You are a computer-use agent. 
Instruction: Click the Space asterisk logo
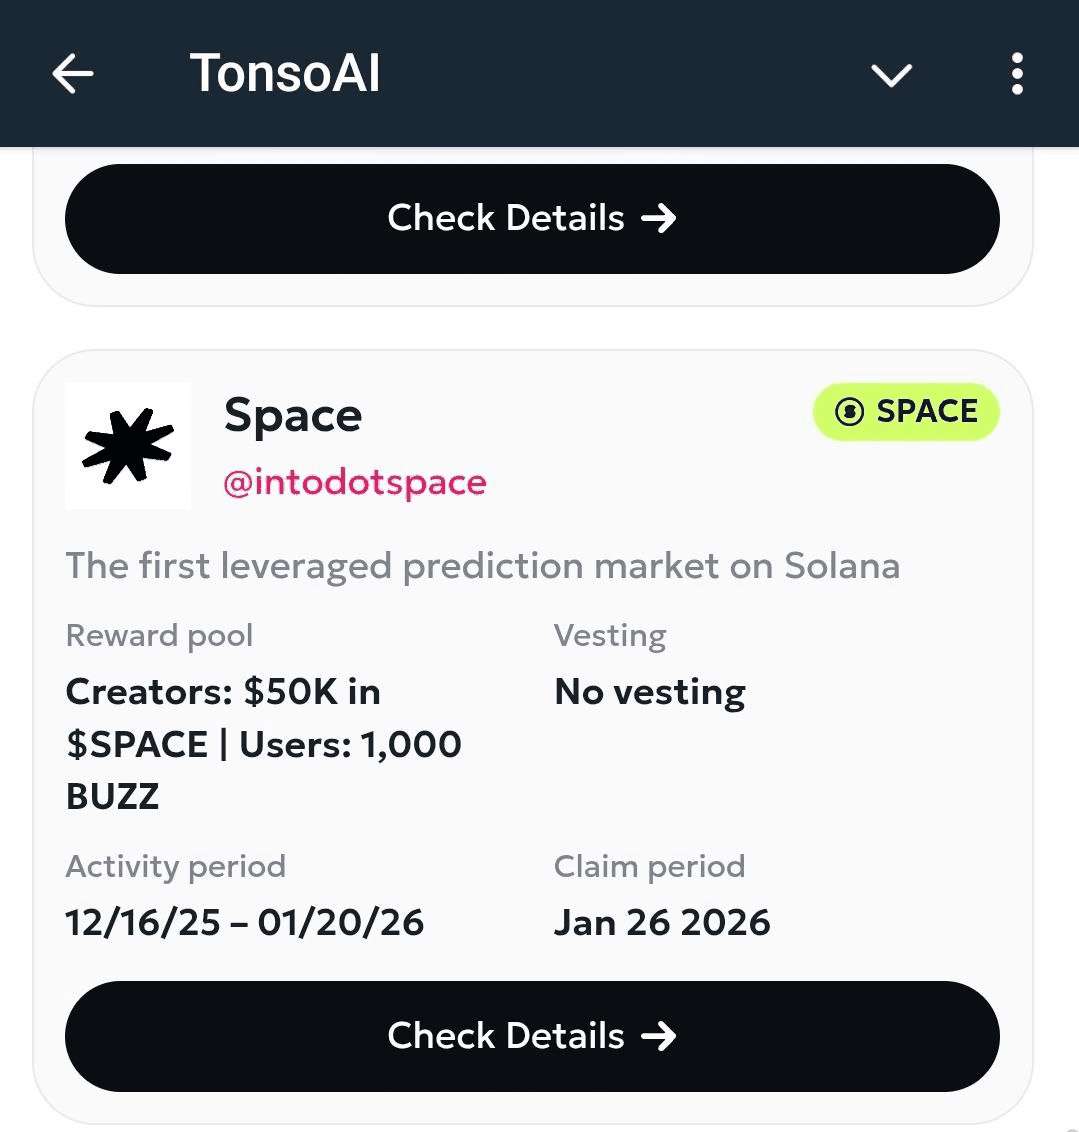tap(128, 446)
